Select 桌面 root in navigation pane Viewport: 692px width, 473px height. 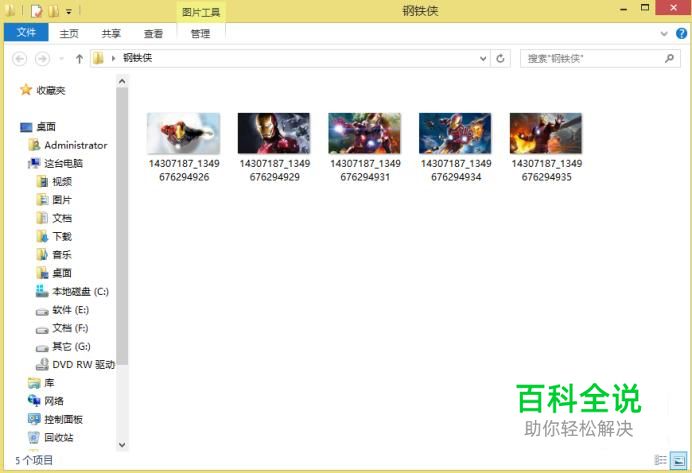46,127
